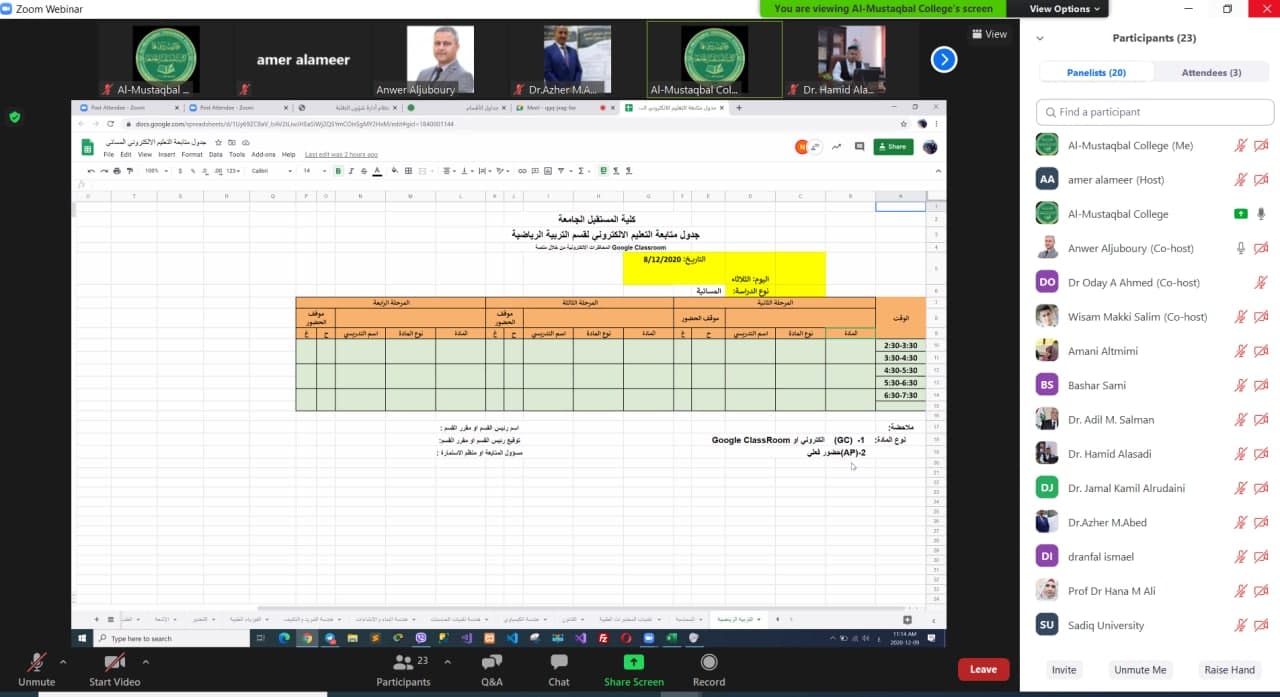Unmute using the Zoom microphone icon
Screen dimensions: 1280x697
point(36,662)
